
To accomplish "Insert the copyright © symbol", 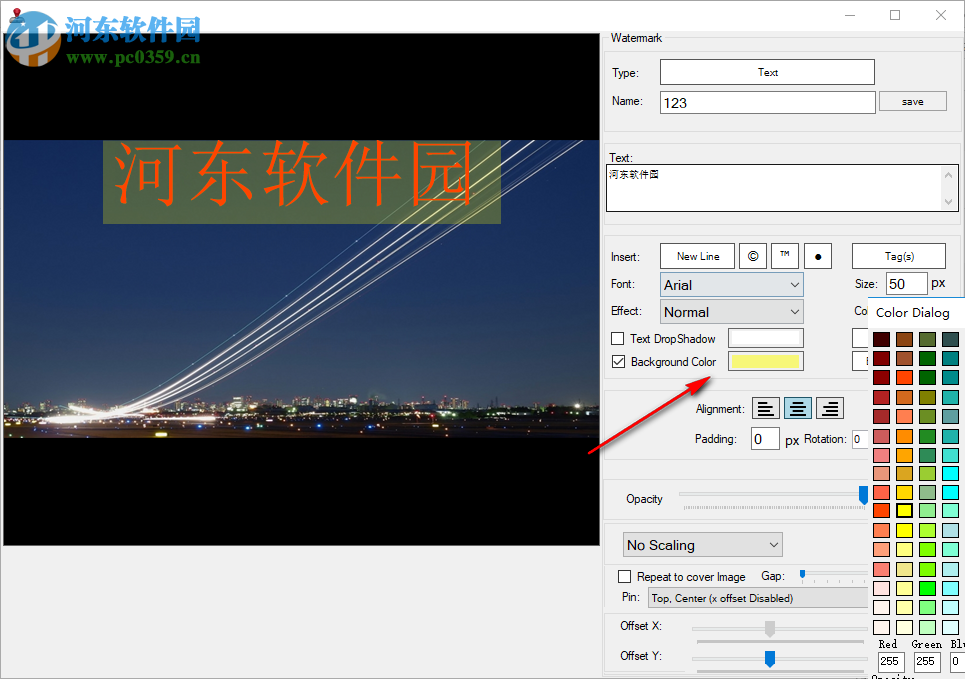I will (x=752, y=256).
